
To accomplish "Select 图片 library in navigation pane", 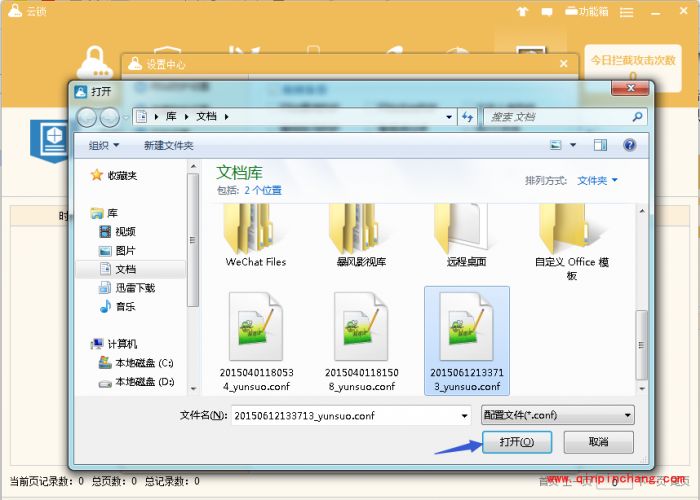I will click(117, 250).
